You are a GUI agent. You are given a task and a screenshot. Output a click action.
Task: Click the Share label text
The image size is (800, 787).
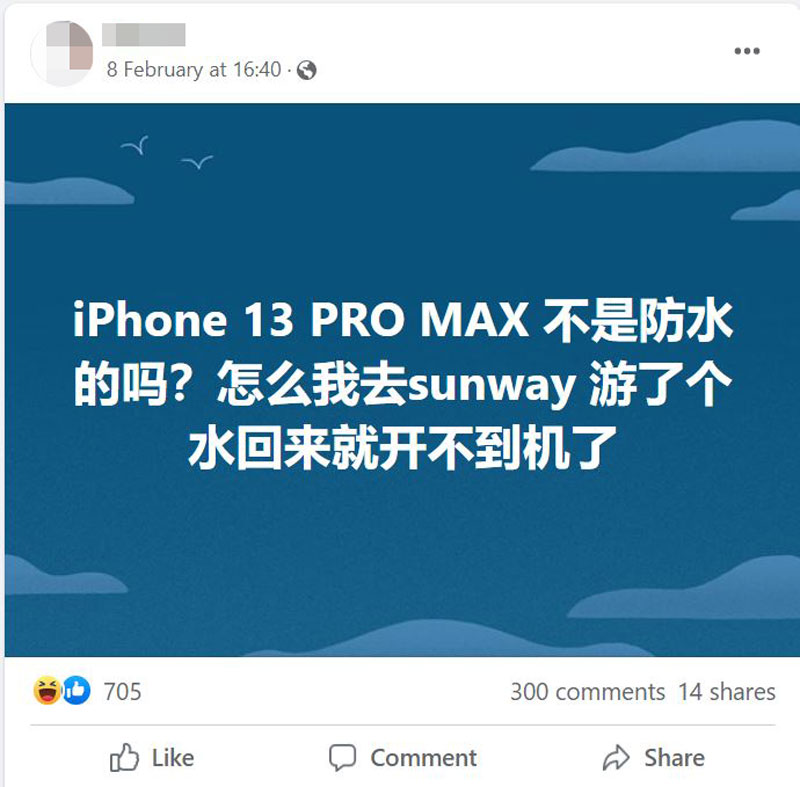click(674, 758)
